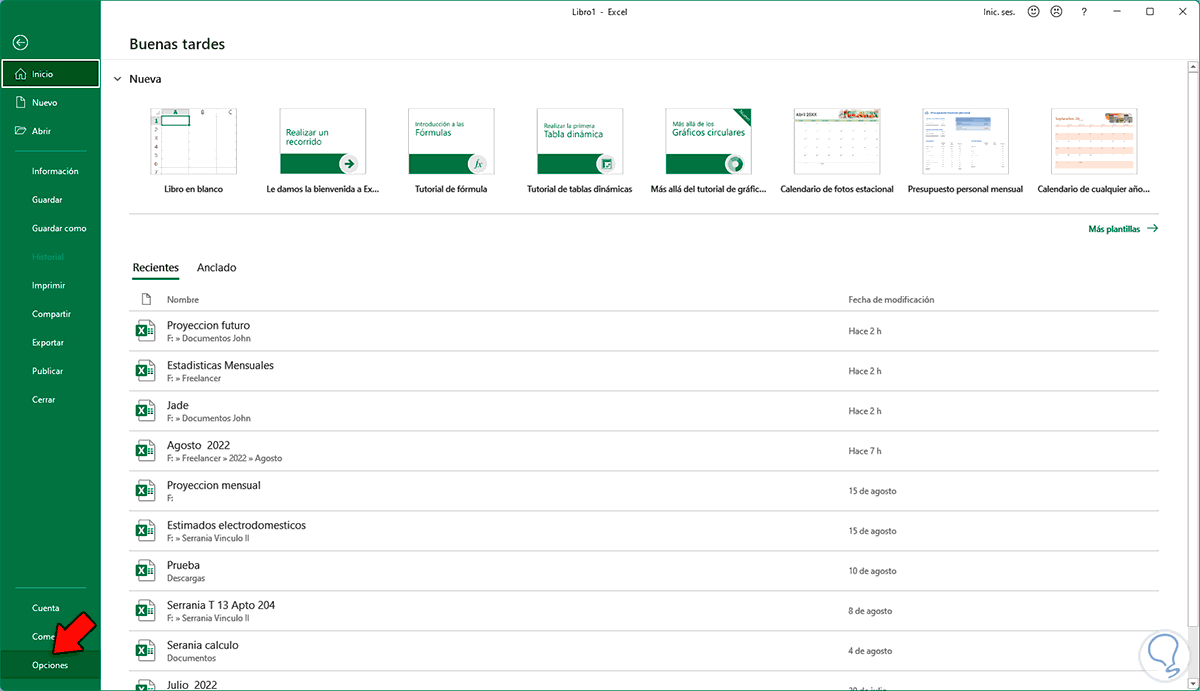Click Inic. ses. sign-in button
The image size is (1200, 691).
click(x=998, y=11)
